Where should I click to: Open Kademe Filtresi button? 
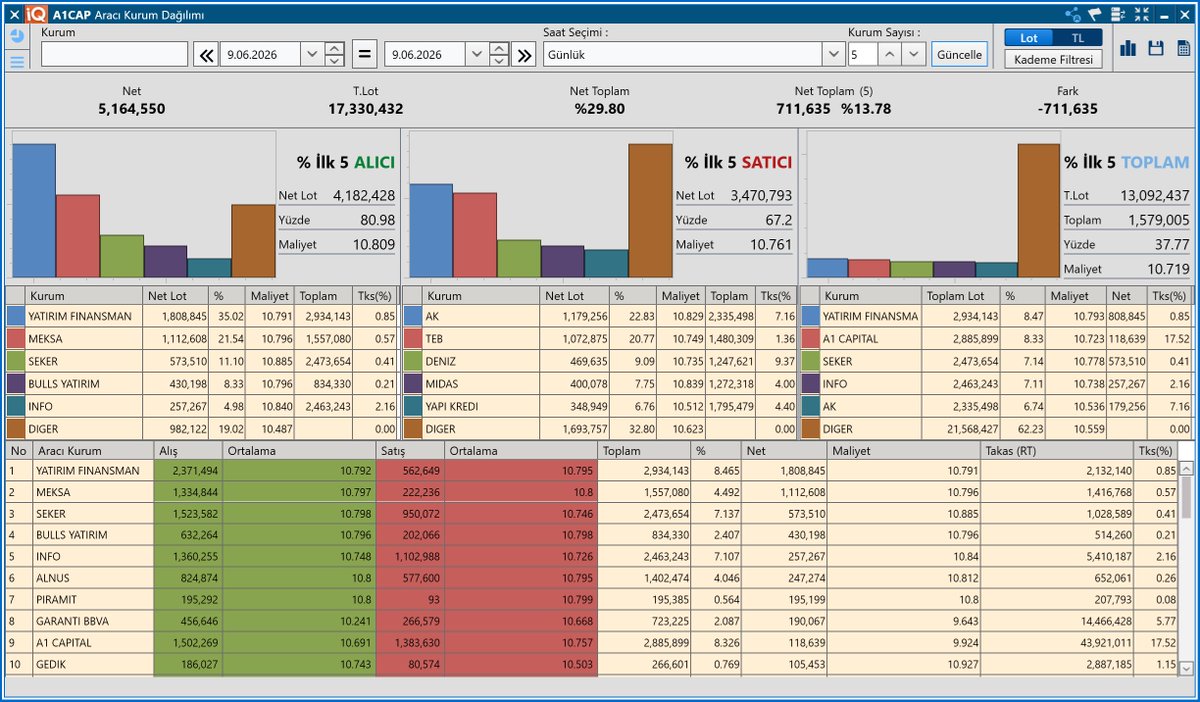point(1053,59)
